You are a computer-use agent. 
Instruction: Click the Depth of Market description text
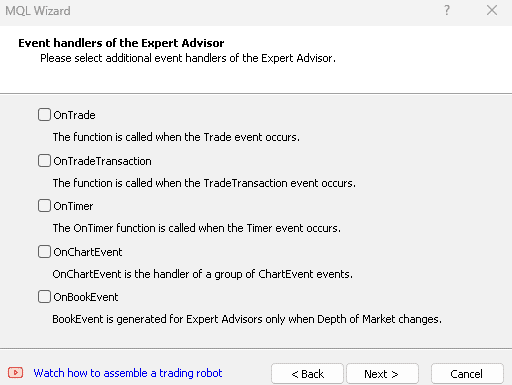tap(247, 319)
